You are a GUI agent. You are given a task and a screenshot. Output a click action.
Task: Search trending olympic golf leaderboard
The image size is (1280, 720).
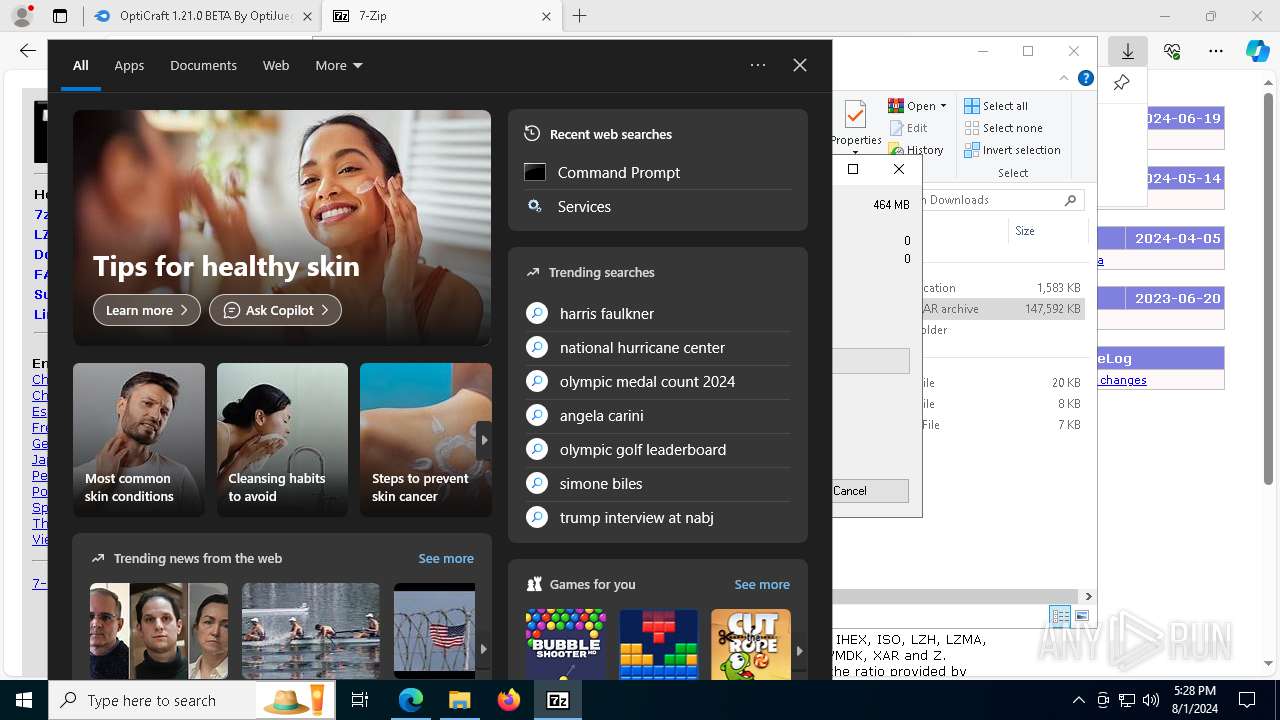click(x=658, y=449)
